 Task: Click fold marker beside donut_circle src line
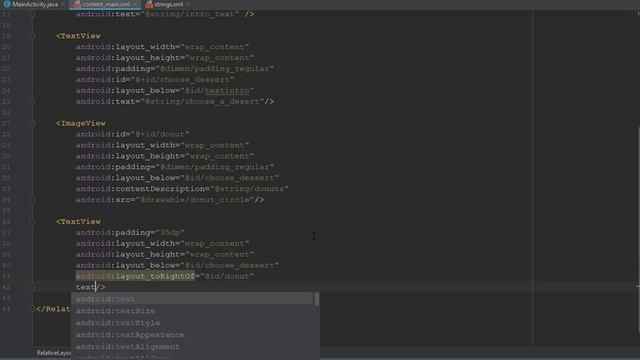point(32,200)
